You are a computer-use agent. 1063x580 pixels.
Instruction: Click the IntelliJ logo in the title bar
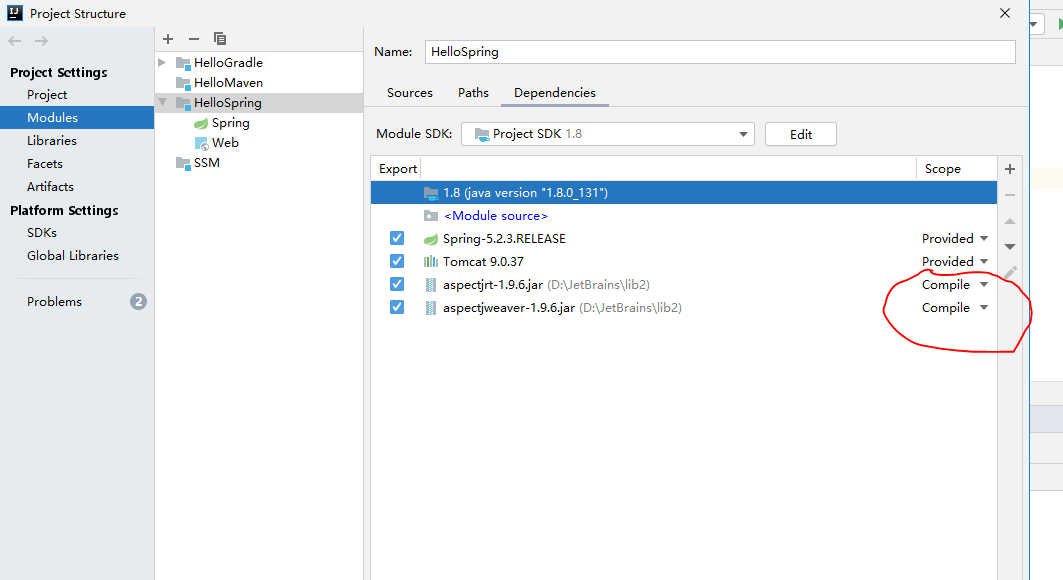click(x=14, y=13)
